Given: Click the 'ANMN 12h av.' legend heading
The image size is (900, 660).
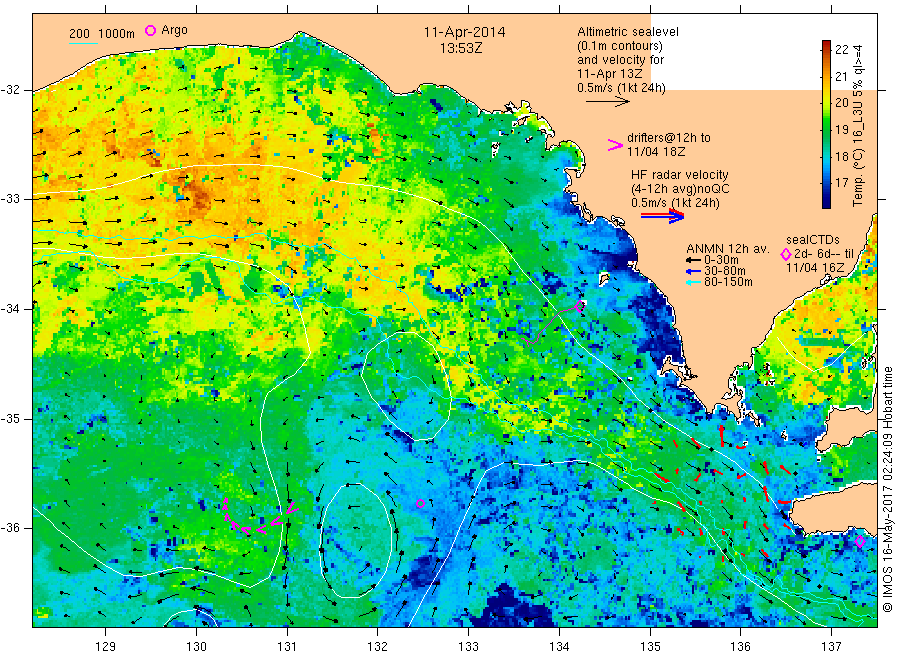Looking at the screenshot, I should click(x=727, y=249).
